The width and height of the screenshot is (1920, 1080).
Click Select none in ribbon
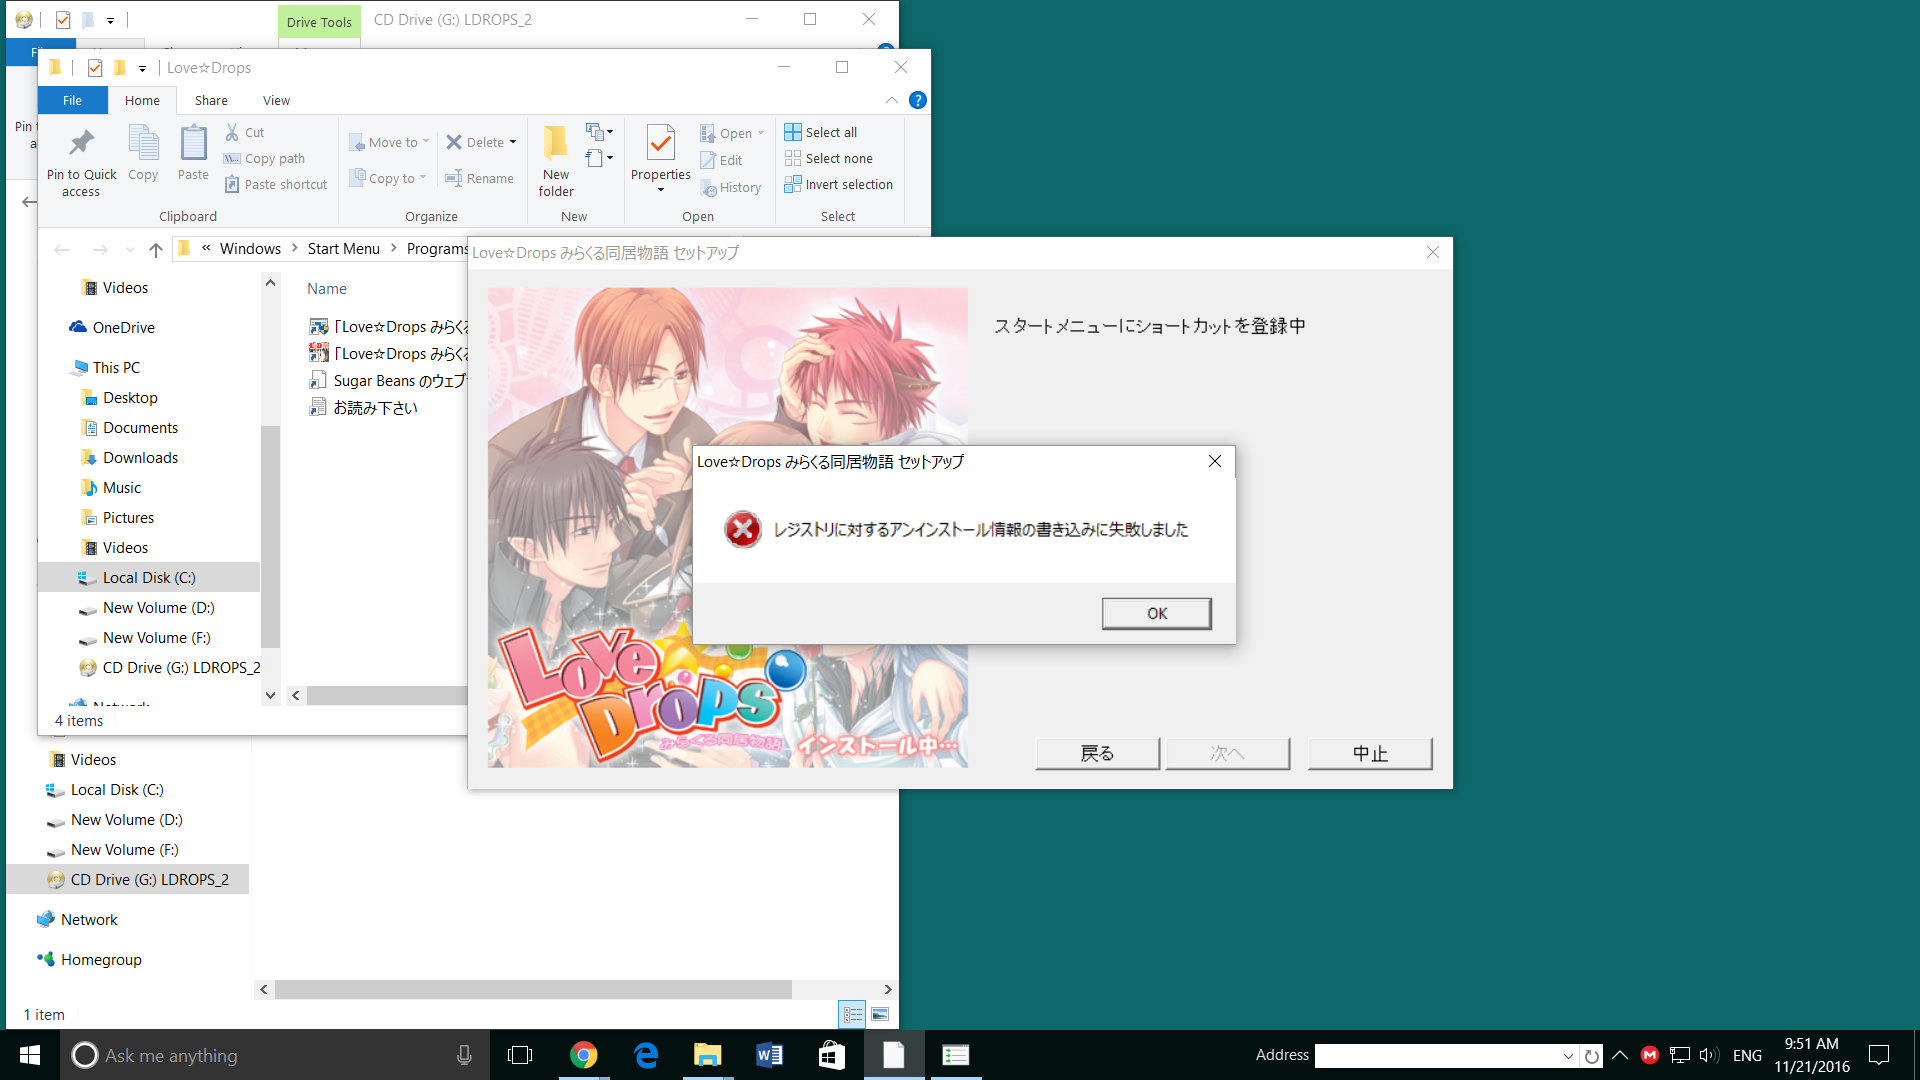click(829, 158)
